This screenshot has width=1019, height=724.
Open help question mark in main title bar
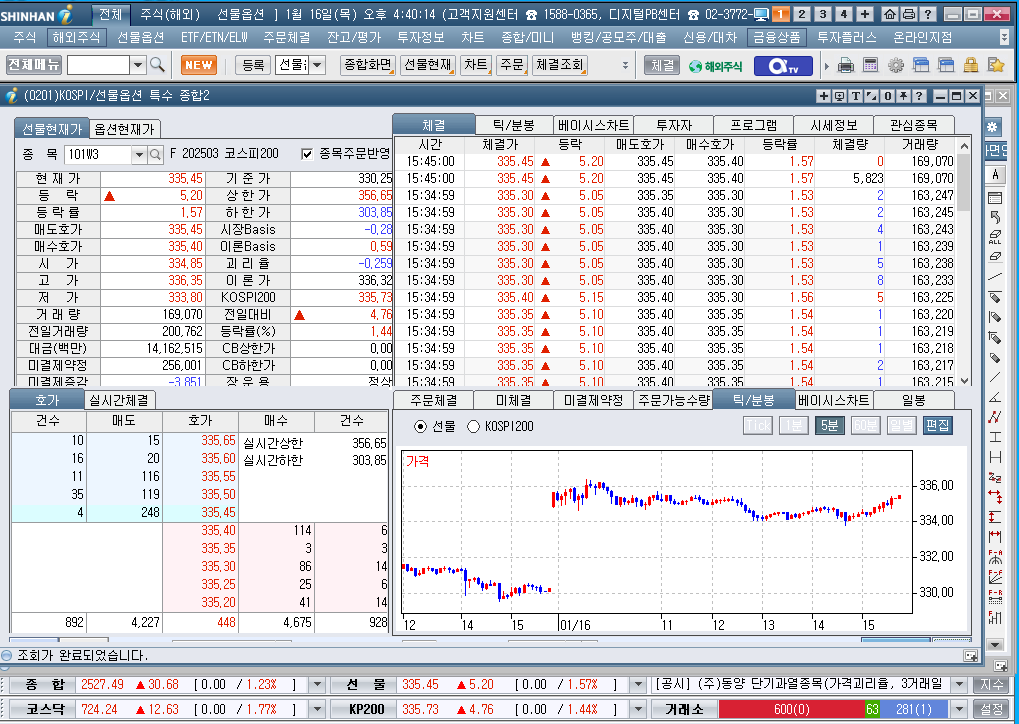pos(927,14)
